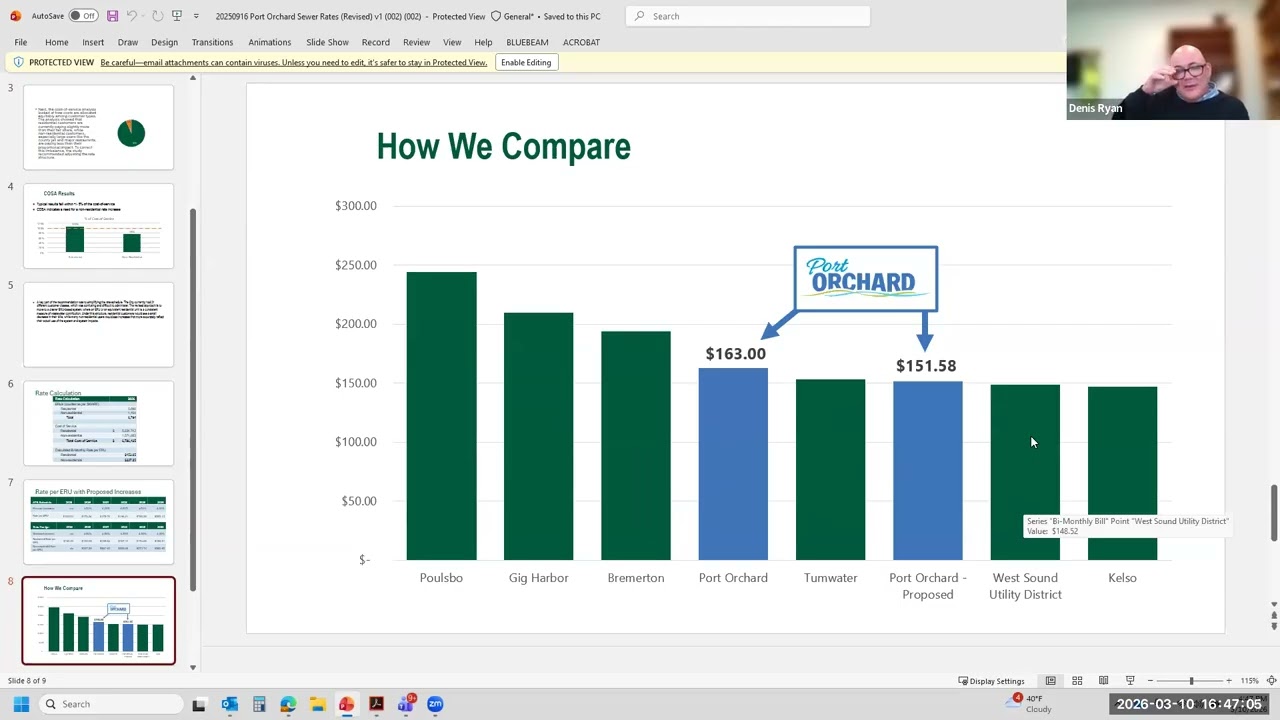The height and width of the screenshot is (720, 1280).
Task: Start presentation from beginning icon
Action: pos(177,16)
